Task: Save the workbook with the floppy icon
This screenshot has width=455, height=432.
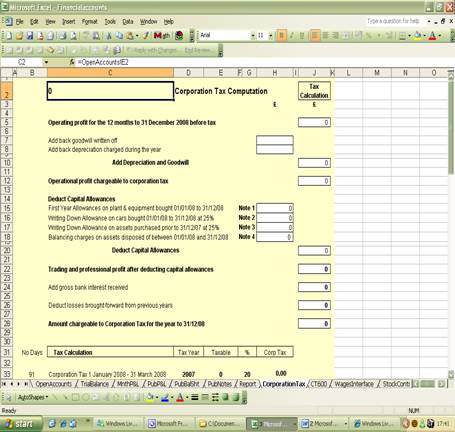Action: [x=30, y=35]
